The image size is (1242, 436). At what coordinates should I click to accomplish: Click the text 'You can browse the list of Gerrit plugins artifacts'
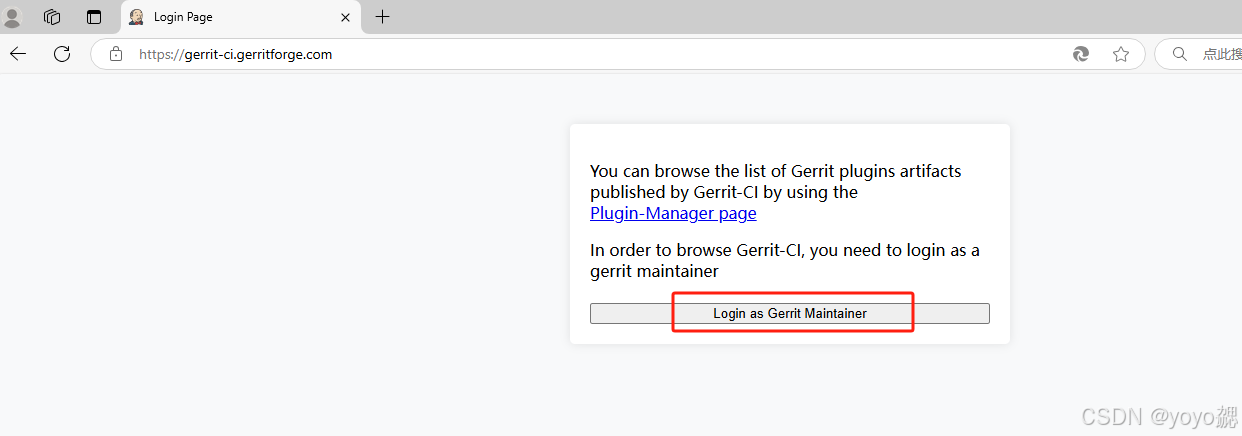[776, 171]
